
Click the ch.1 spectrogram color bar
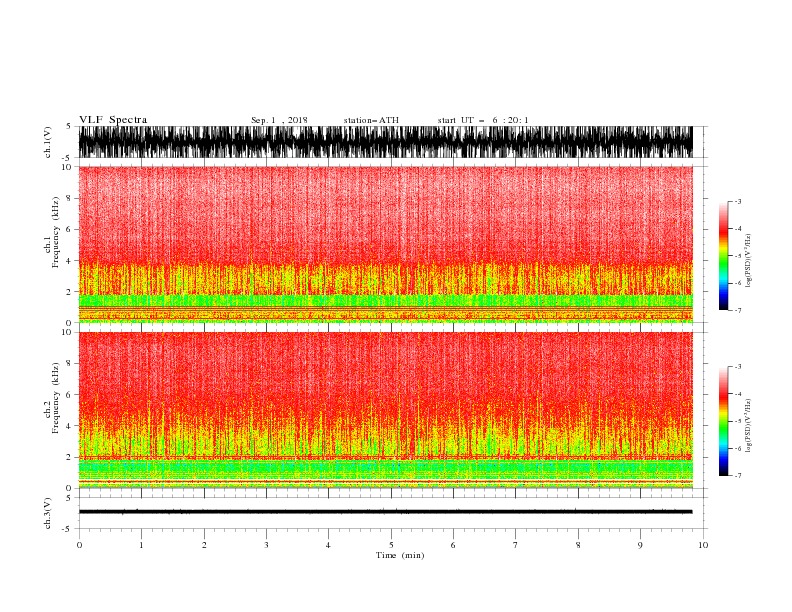723,256
